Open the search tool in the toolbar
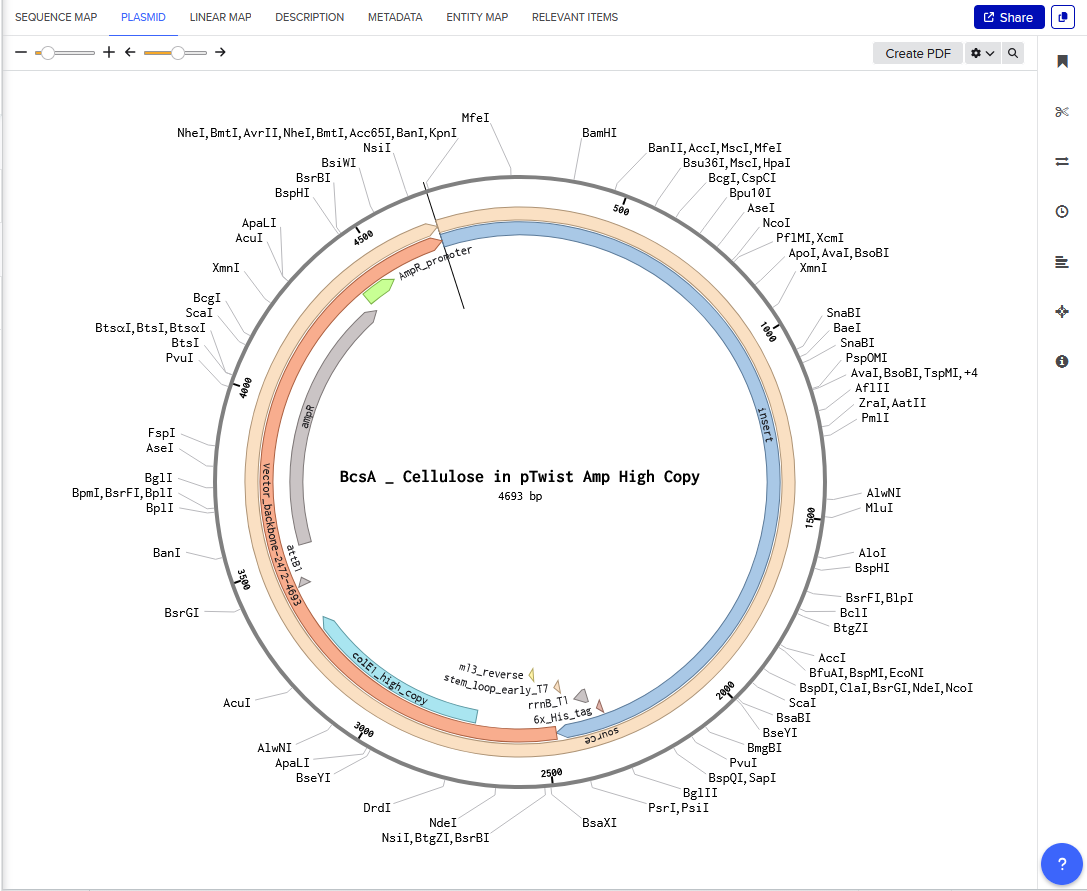 tap(1012, 53)
